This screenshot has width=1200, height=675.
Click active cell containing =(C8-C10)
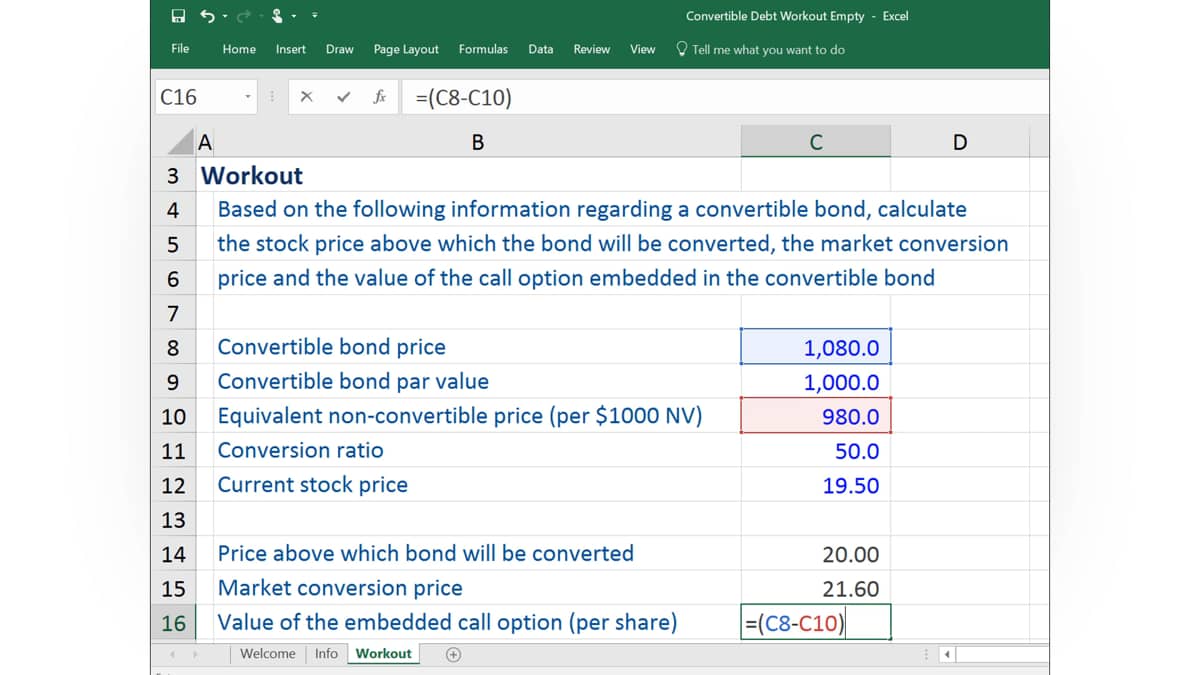tap(816, 623)
